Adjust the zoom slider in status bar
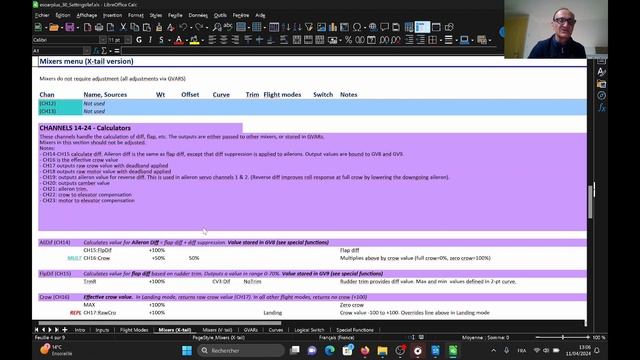Screen dimensions: 640x360 pyautogui.click(x=562, y=338)
